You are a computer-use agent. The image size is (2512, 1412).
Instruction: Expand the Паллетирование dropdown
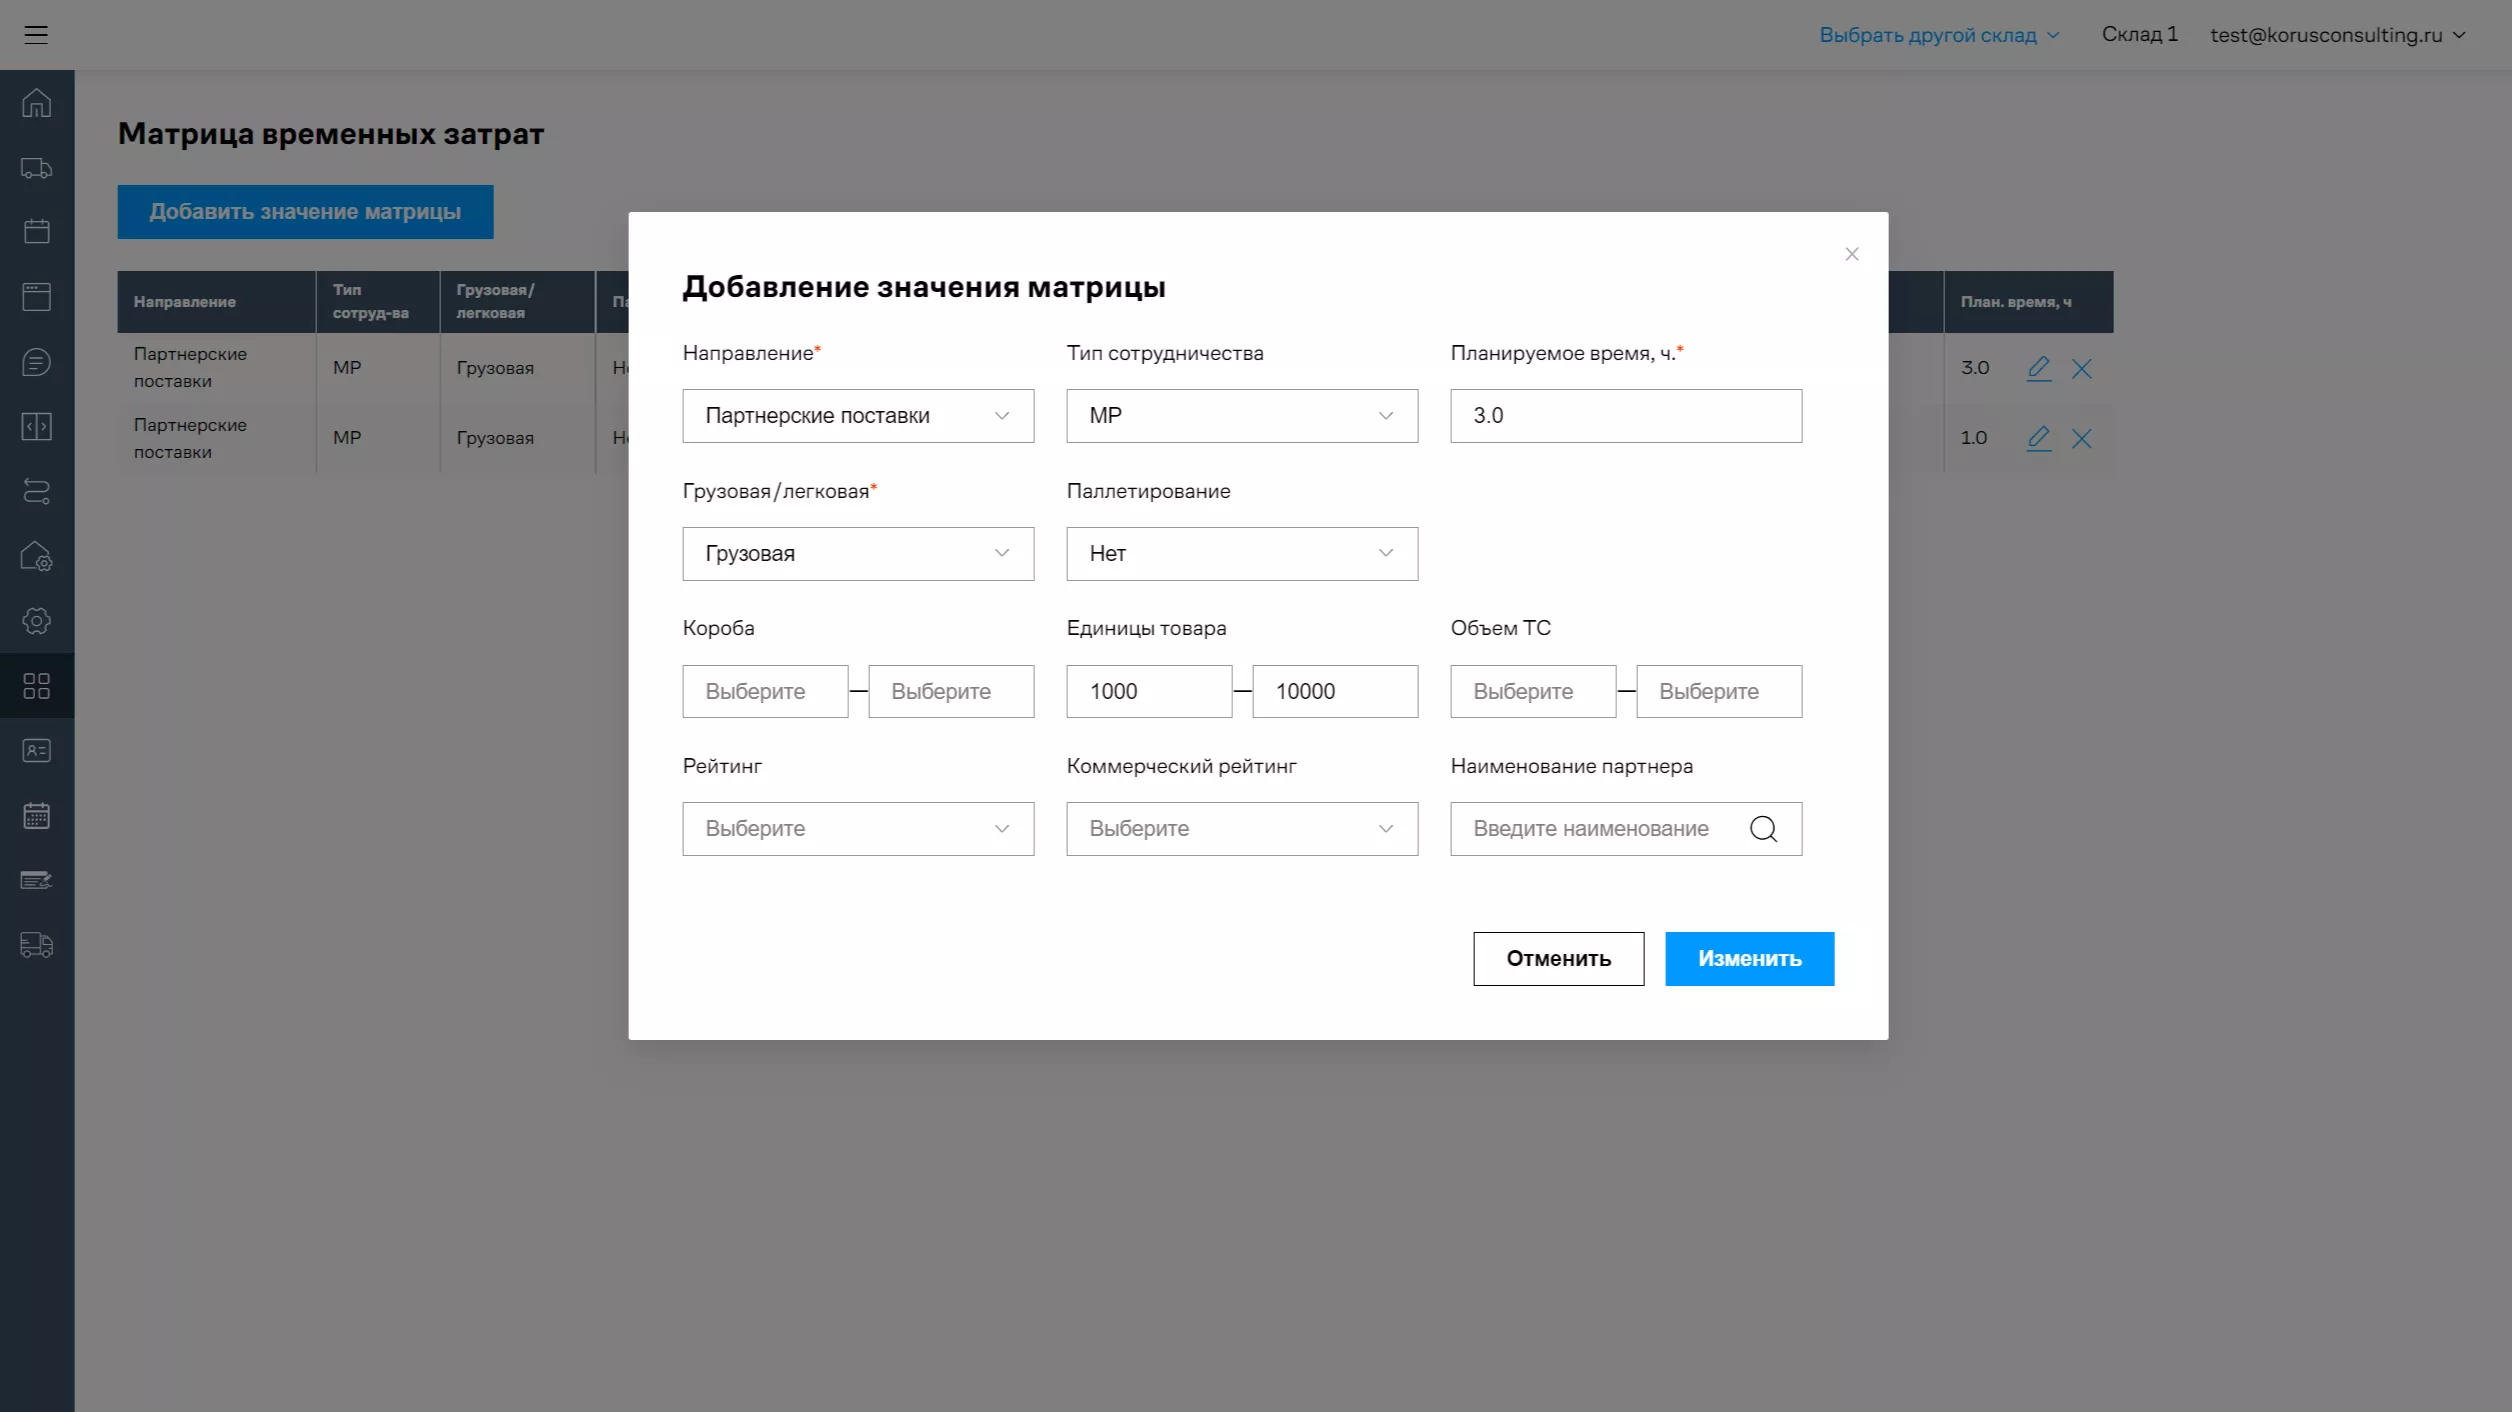1241,554
